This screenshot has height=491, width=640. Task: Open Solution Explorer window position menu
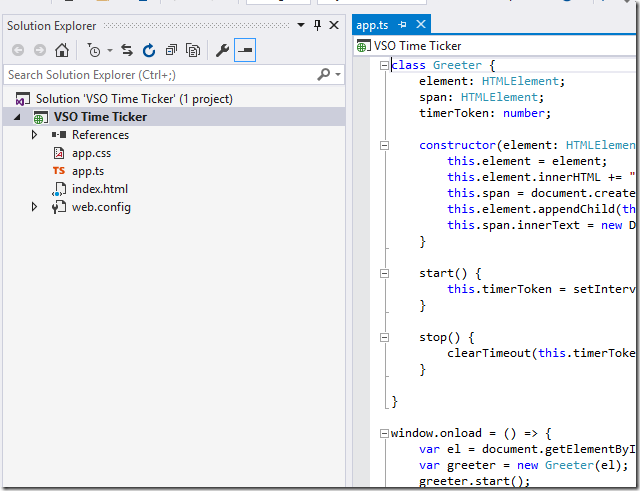[x=301, y=25]
